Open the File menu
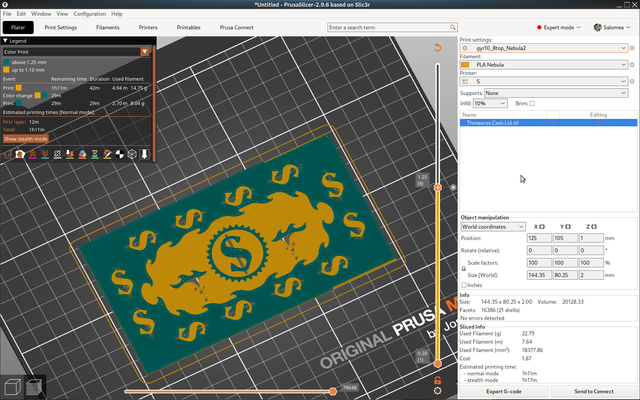640x400 pixels. point(7,13)
